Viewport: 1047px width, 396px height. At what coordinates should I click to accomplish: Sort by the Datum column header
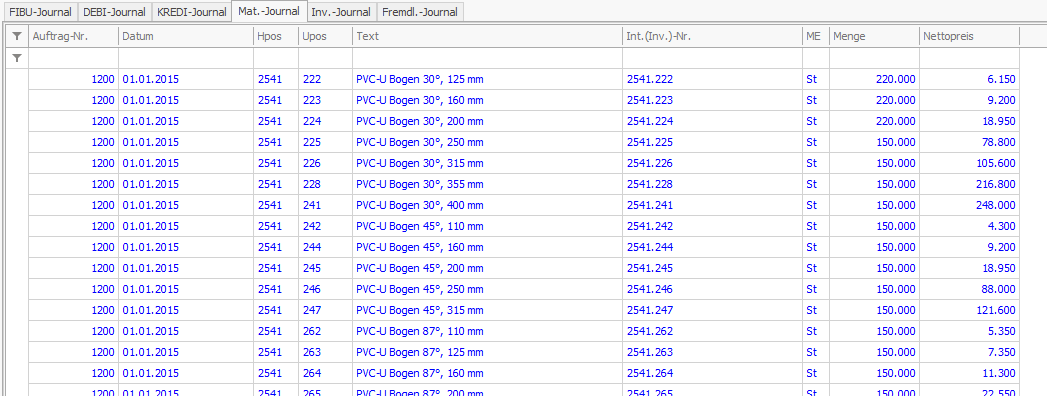tap(186, 37)
